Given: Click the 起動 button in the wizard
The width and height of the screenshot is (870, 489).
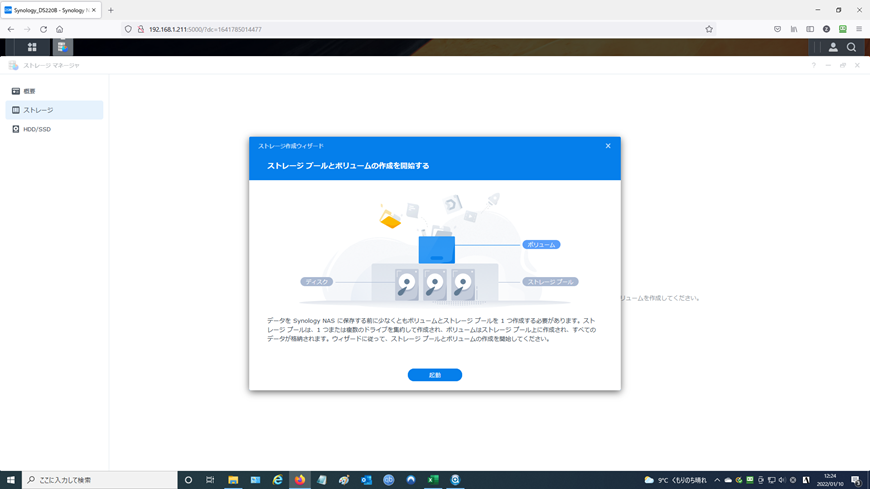Looking at the screenshot, I should click(x=434, y=375).
